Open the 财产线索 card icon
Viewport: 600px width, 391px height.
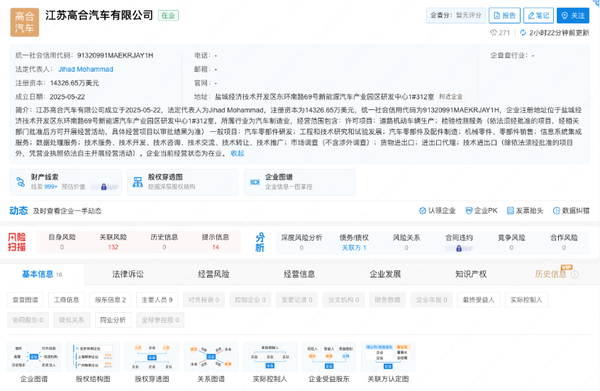click(x=21, y=182)
